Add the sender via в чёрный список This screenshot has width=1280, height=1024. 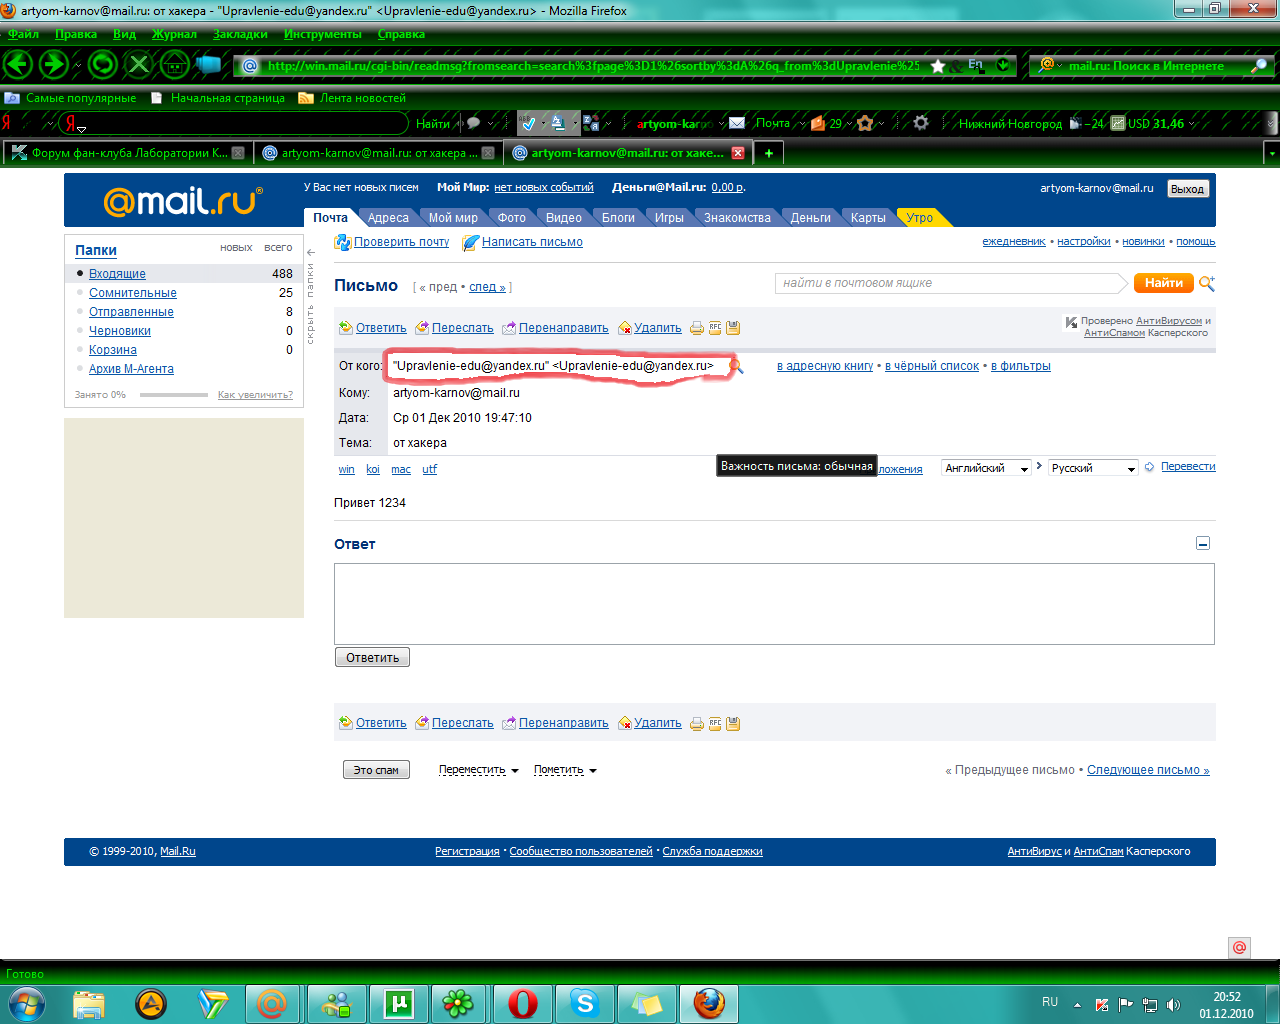(x=932, y=366)
